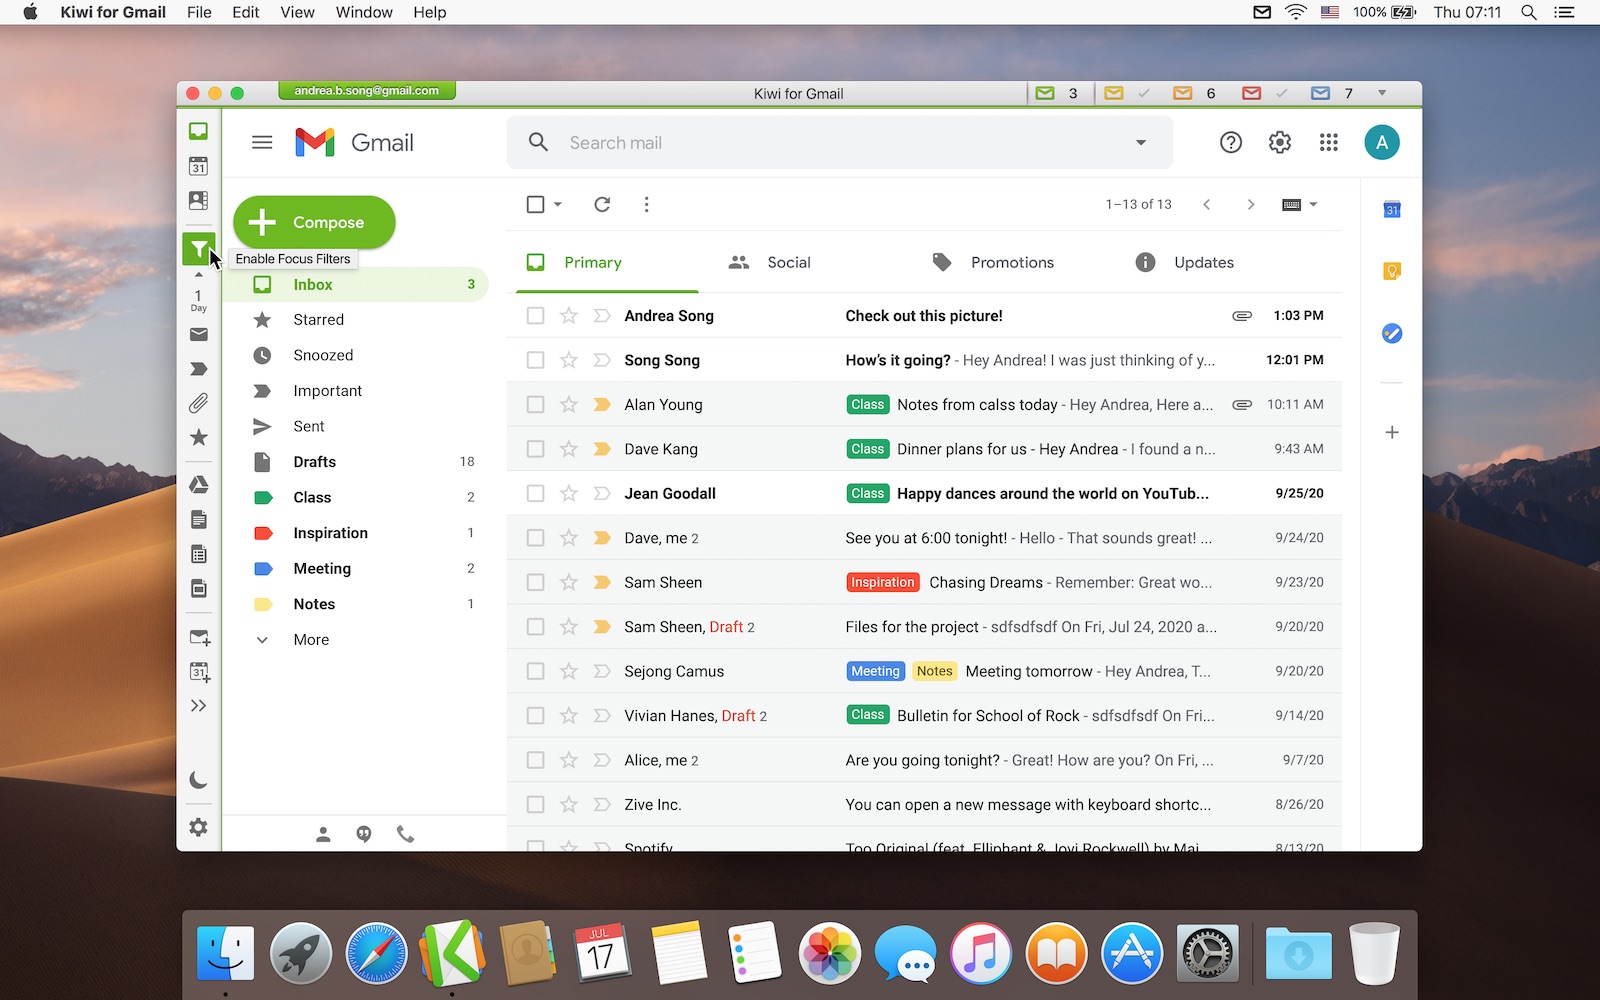Click Get Add-ons plus icon

(1392, 432)
